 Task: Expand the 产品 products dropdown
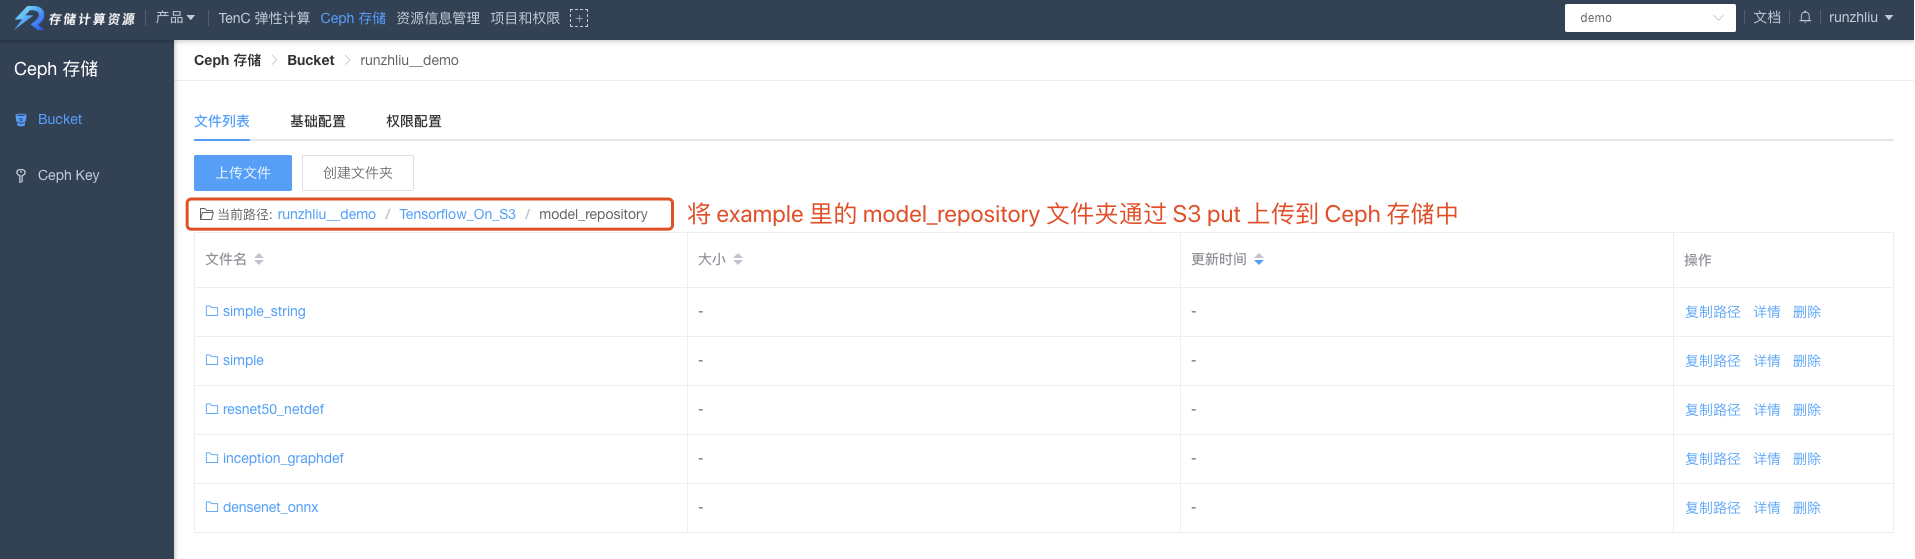click(175, 18)
